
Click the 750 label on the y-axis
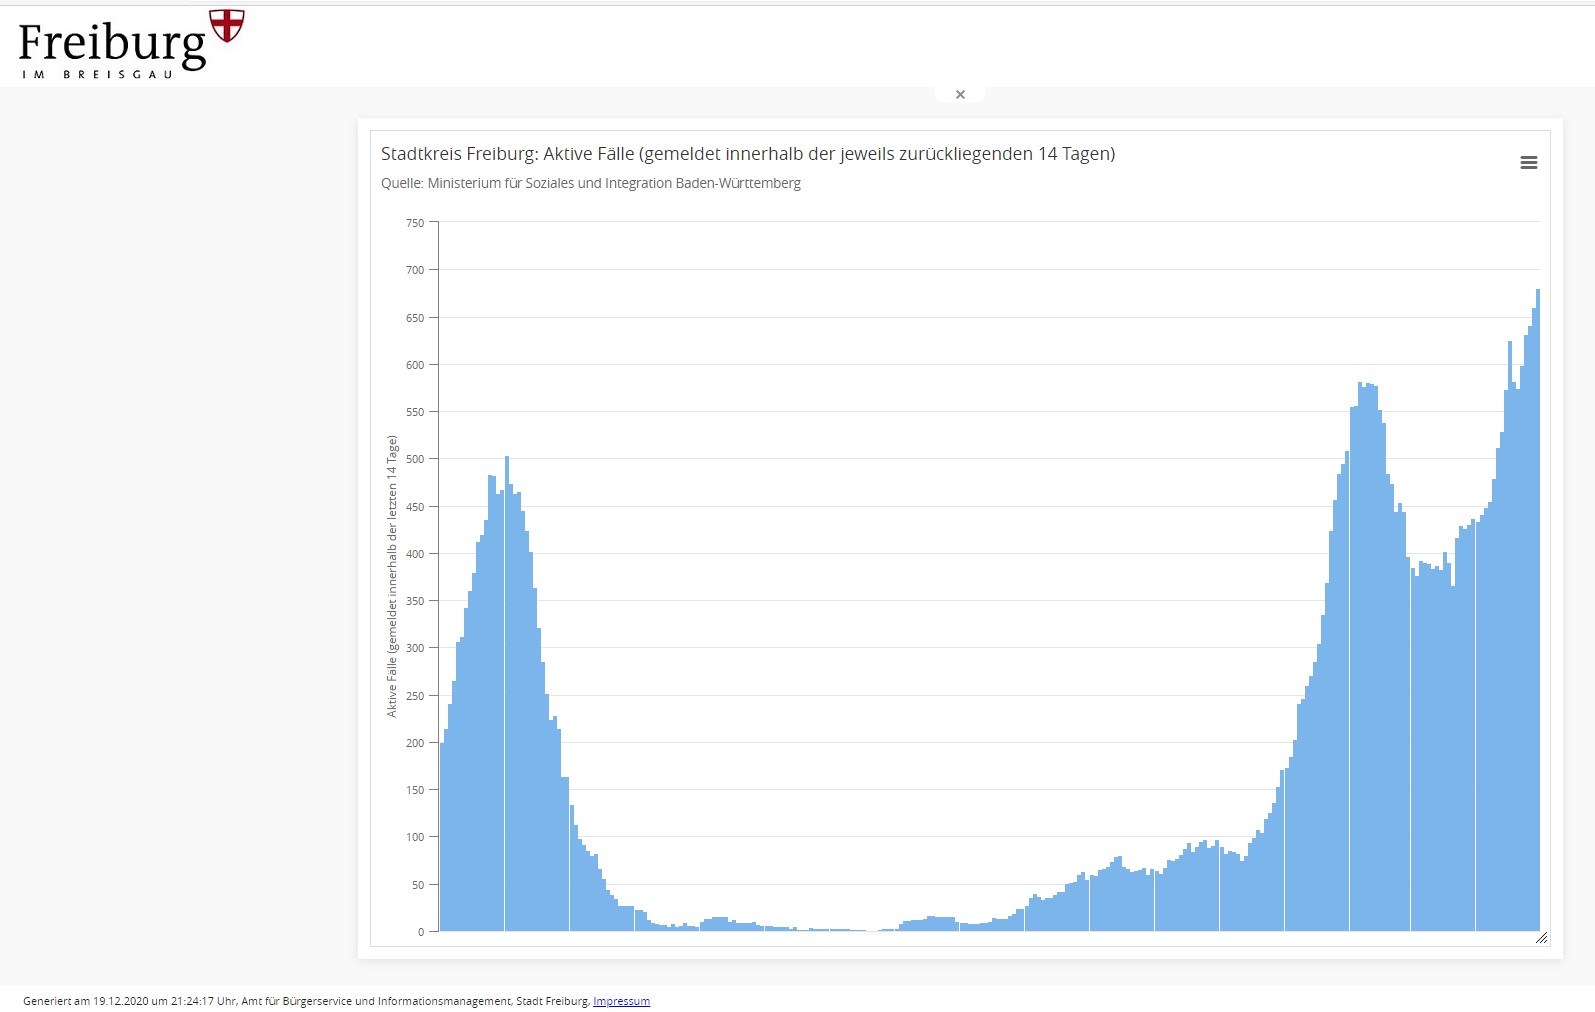pyautogui.click(x=415, y=223)
